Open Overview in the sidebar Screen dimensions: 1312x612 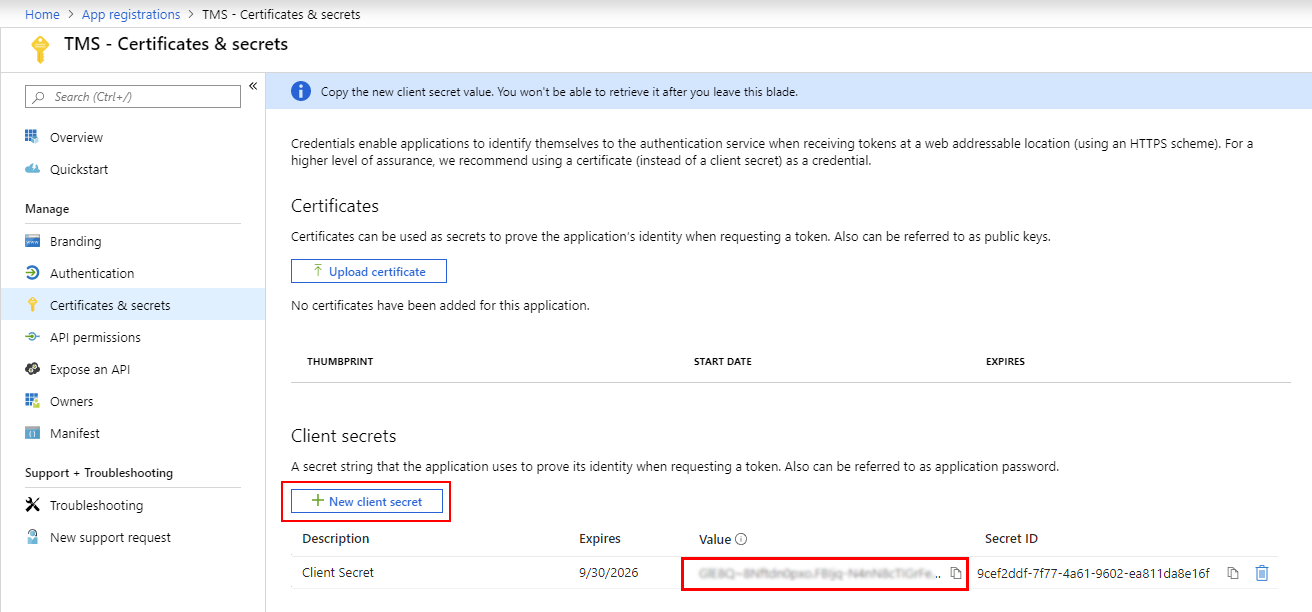76,138
